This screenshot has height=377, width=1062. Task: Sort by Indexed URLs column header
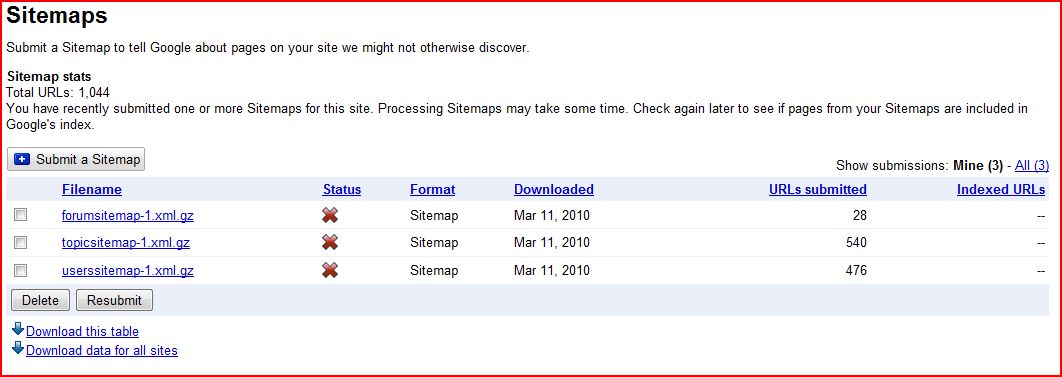point(1000,190)
